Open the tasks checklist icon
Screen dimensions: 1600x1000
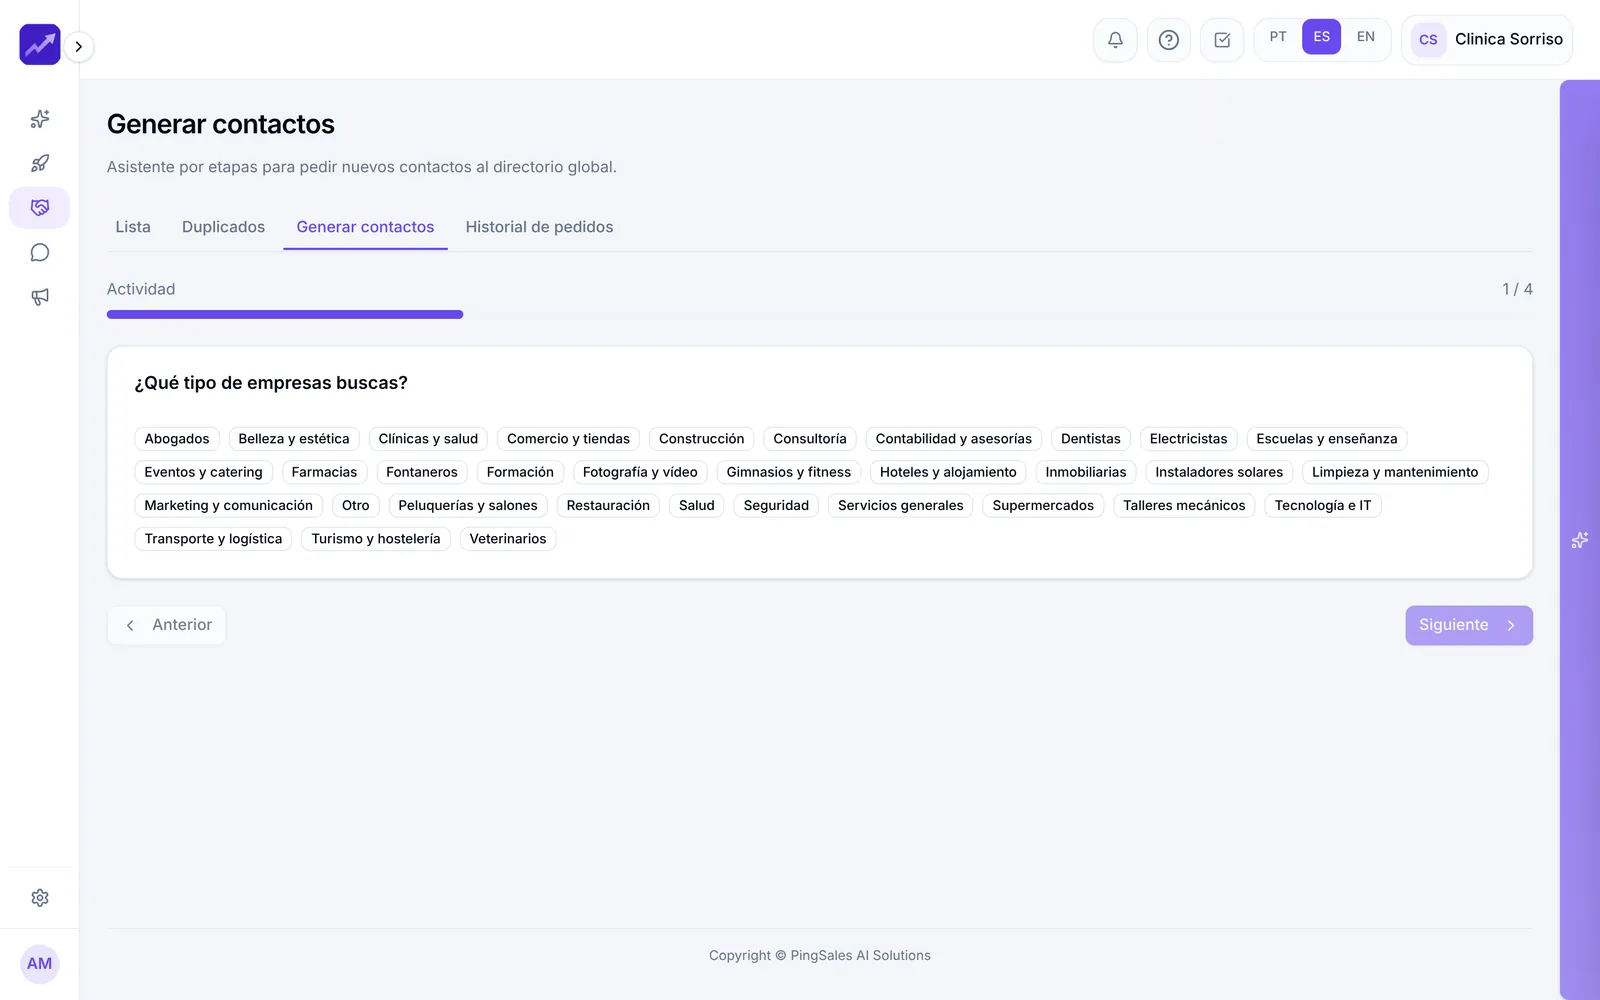pos(1222,40)
